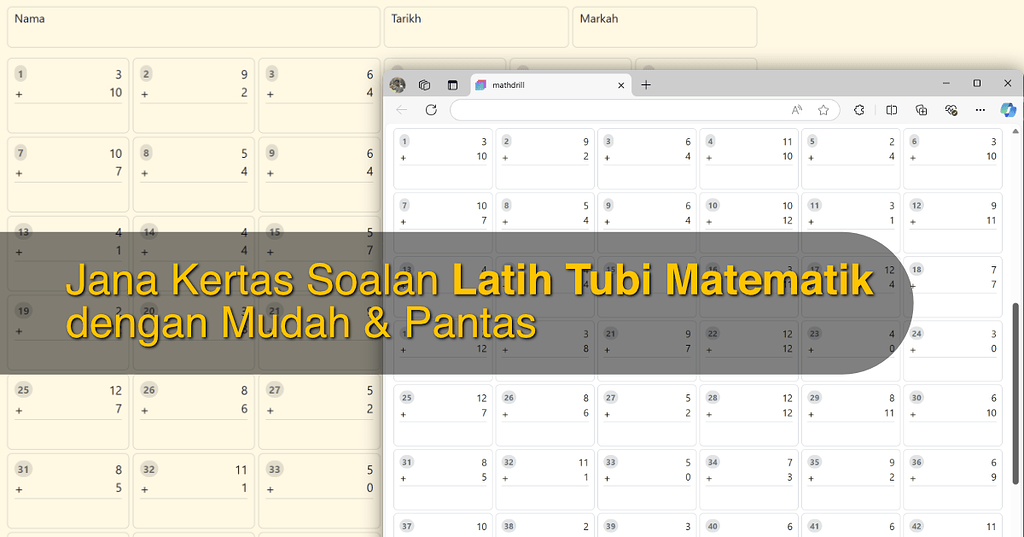Close the mathdrill tab

pos(621,85)
